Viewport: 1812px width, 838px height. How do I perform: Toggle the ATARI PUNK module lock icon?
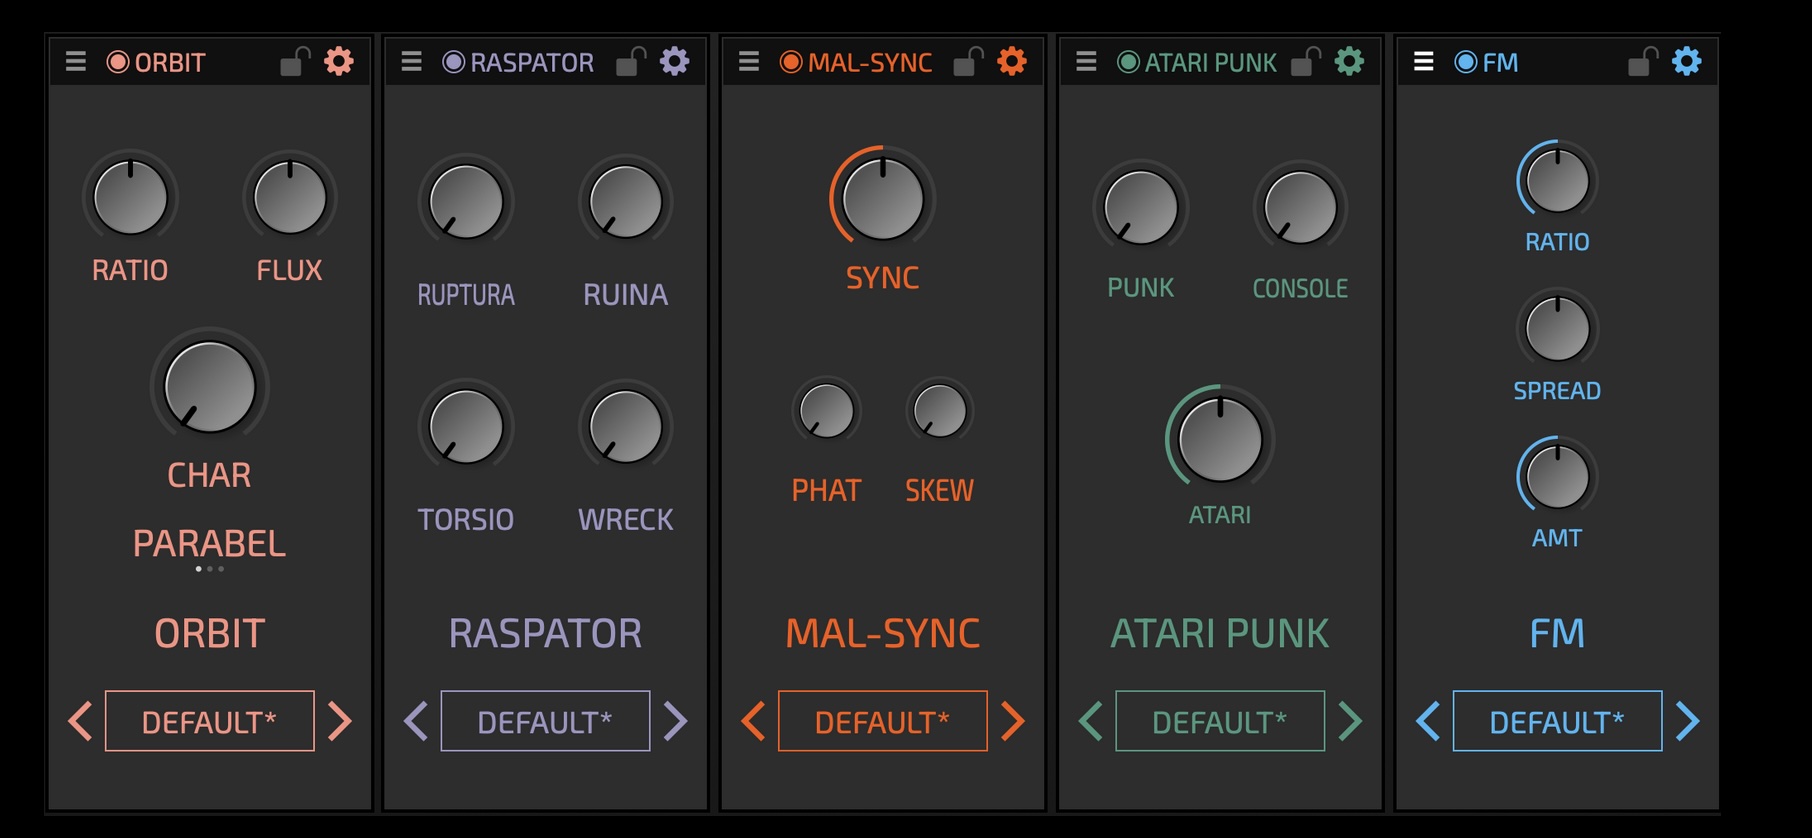pyautogui.click(x=1306, y=62)
